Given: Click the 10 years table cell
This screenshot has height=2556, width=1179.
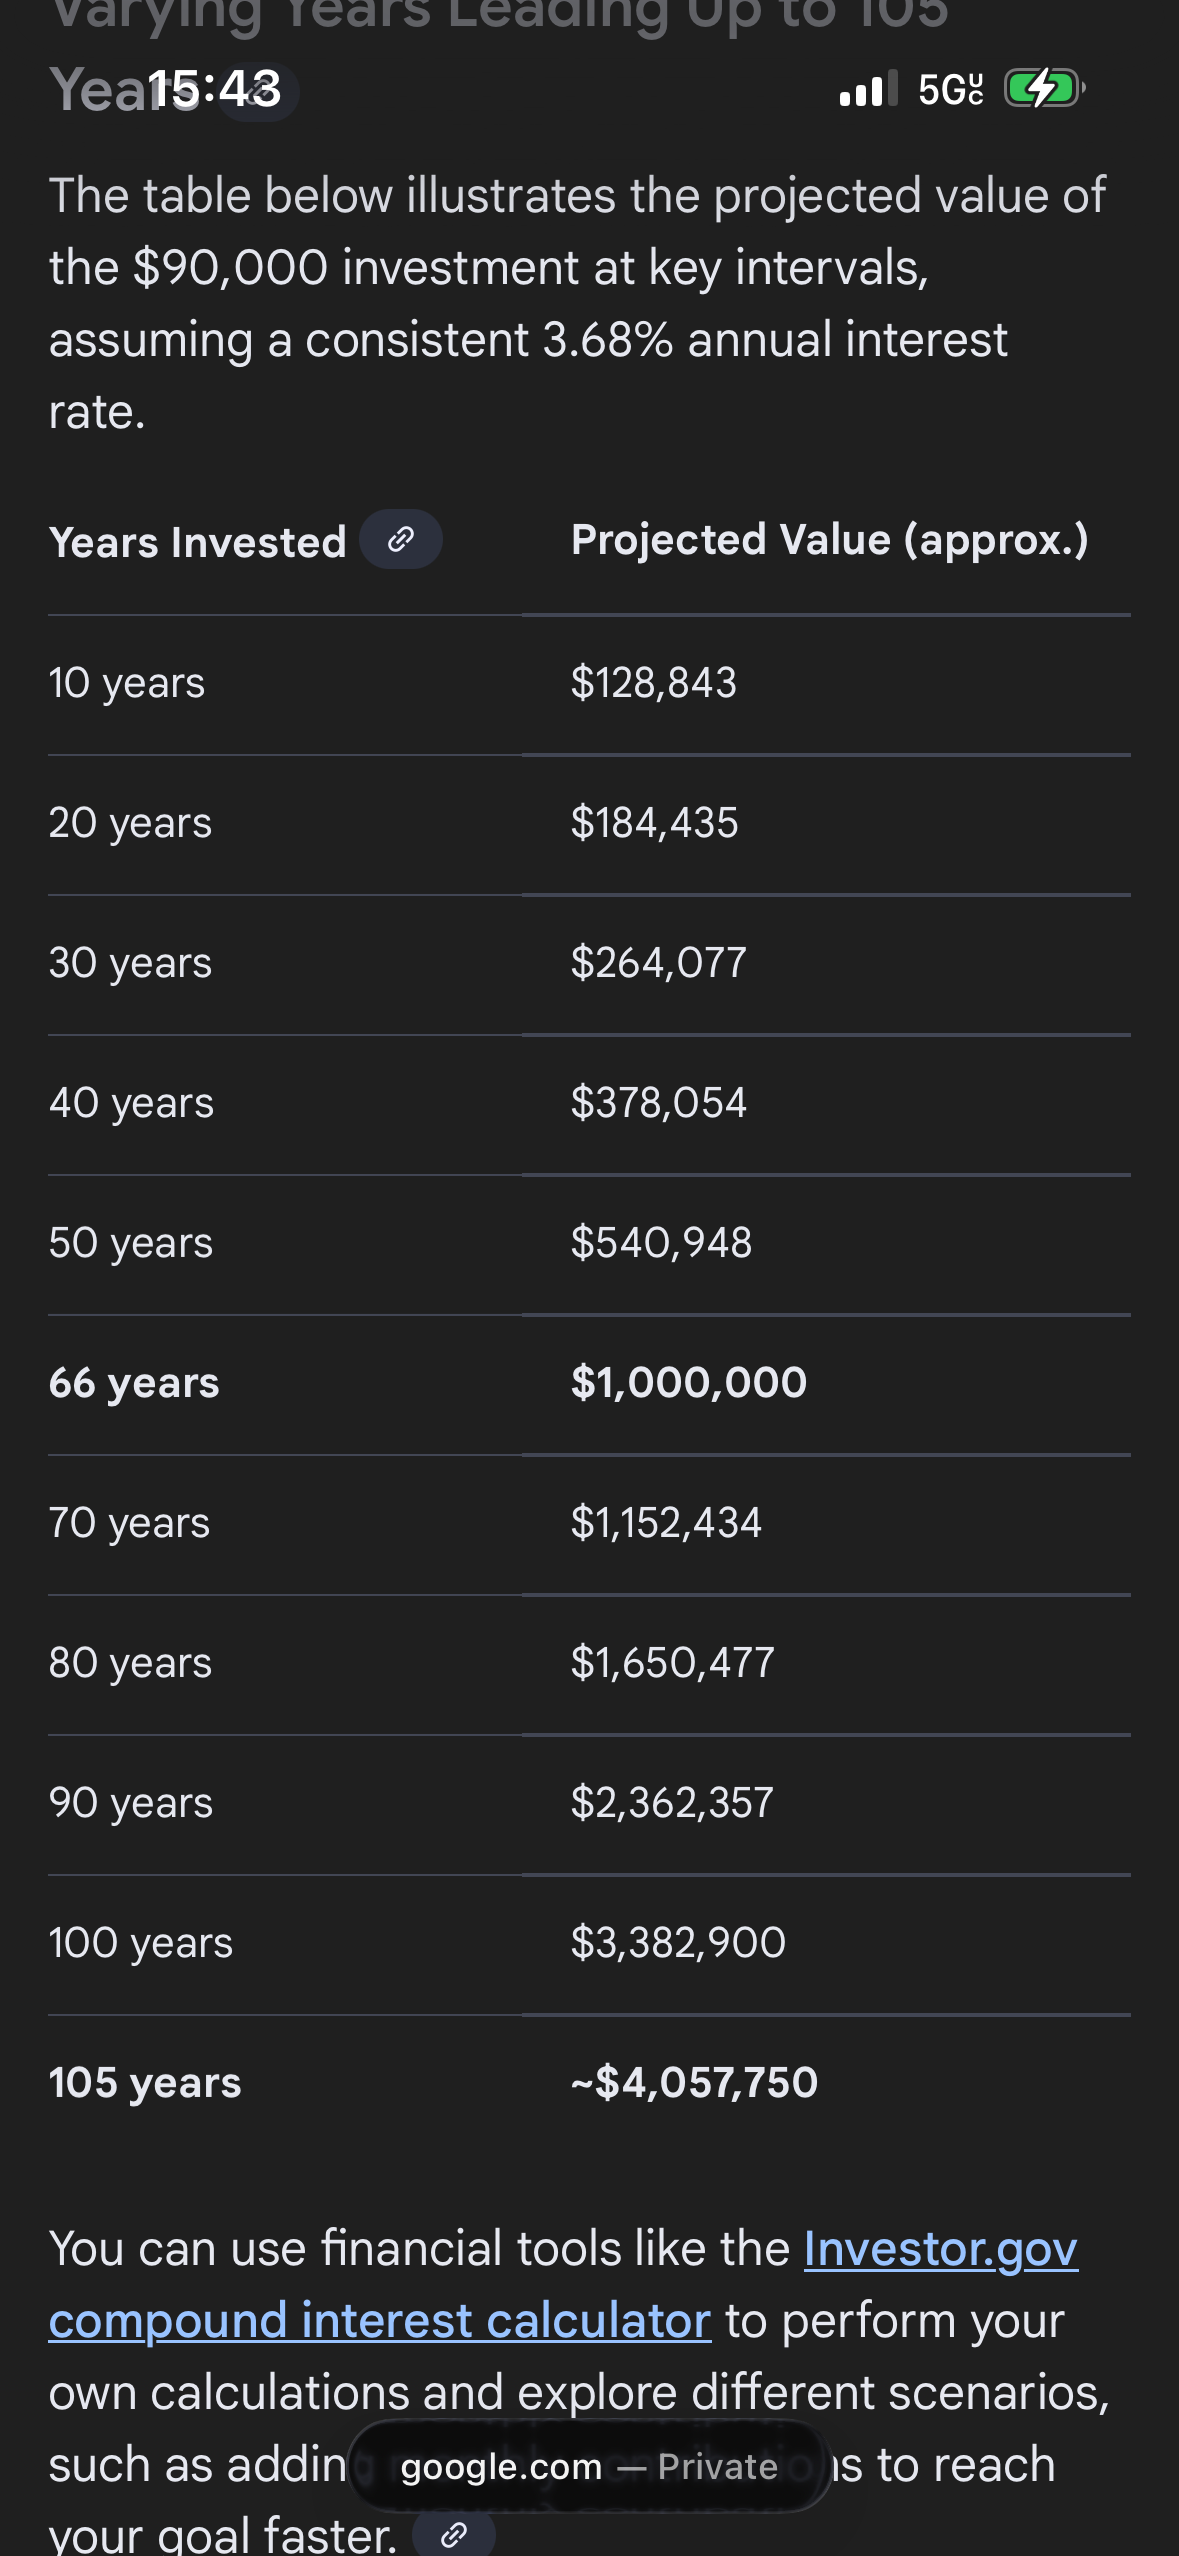Looking at the screenshot, I should coord(127,683).
